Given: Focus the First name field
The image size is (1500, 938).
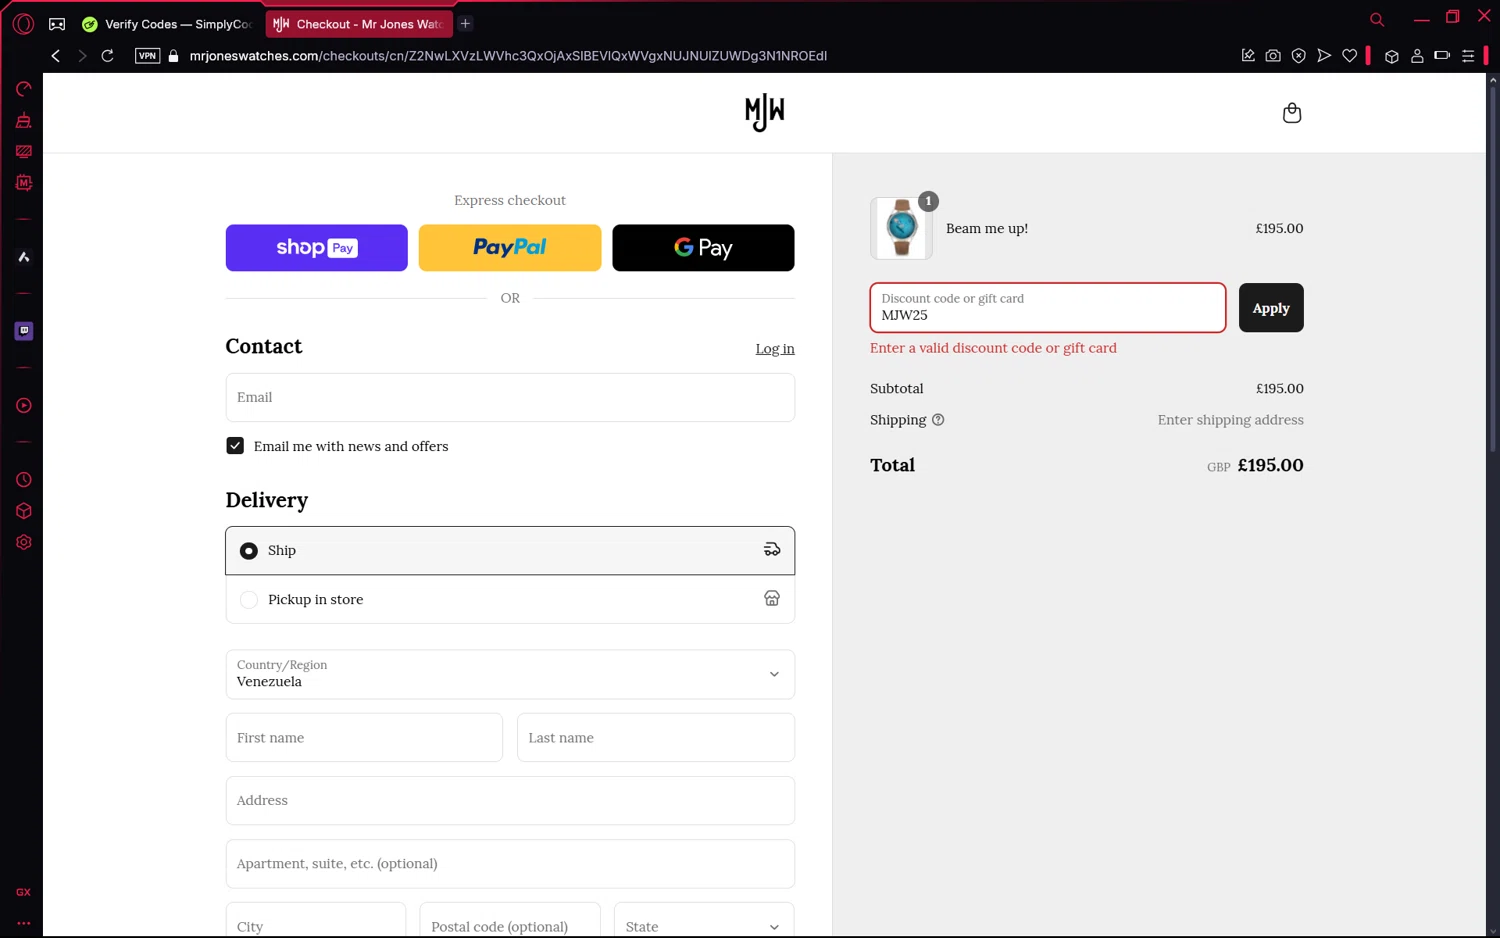Looking at the screenshot, I should (x=364, y=738).
